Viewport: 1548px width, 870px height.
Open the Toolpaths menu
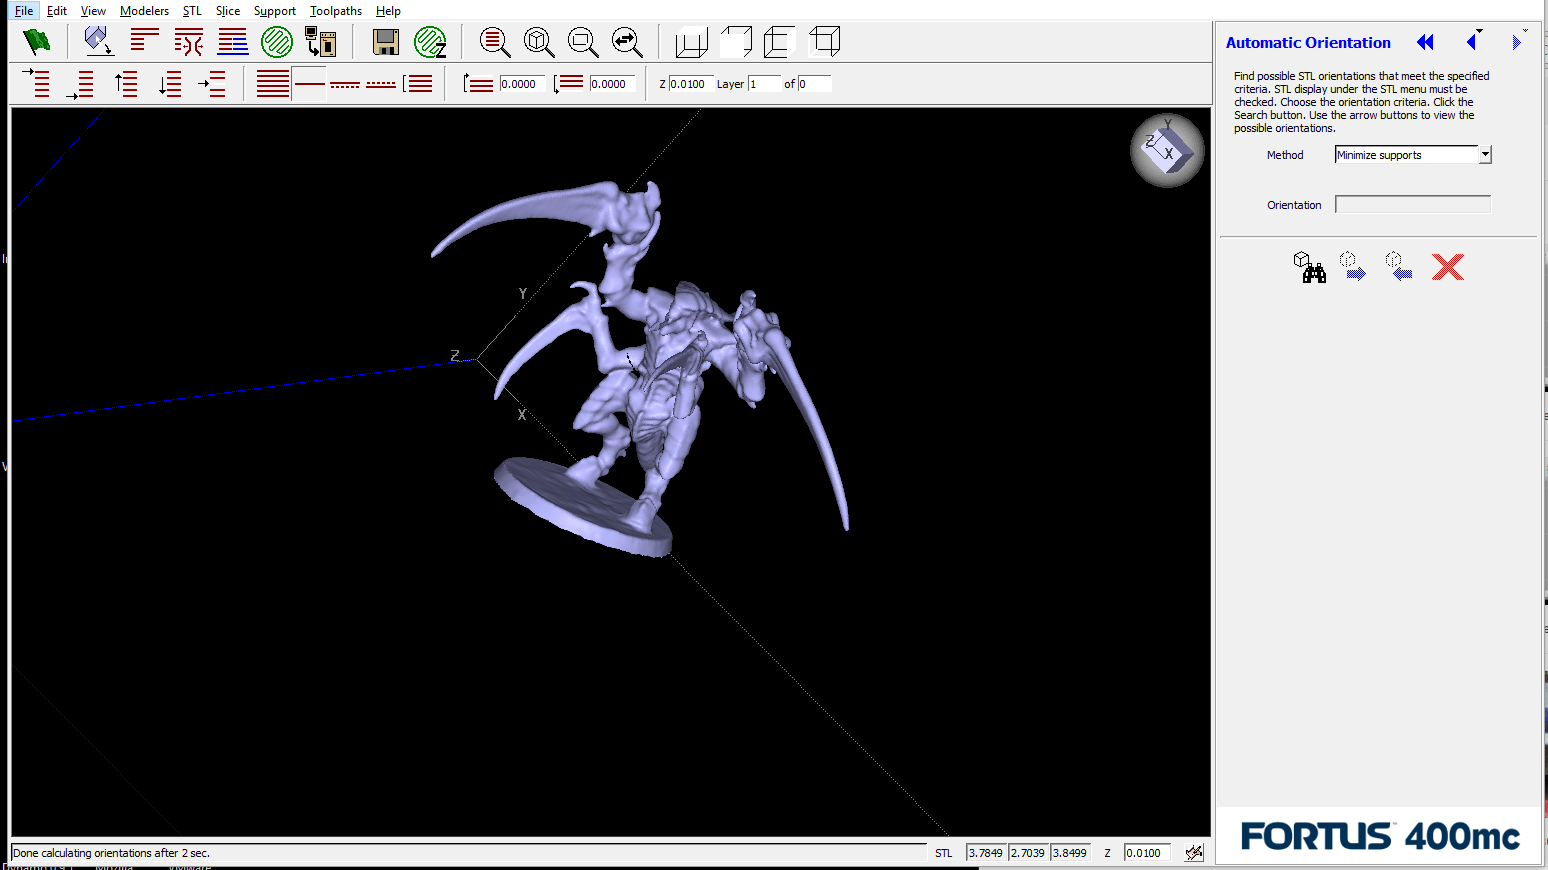tap(335, 11)
